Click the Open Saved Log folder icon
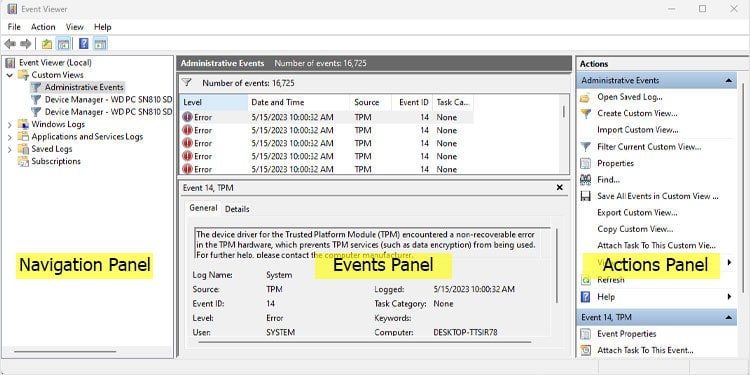Viewport: 750px width, 375px height. point(585,97)
